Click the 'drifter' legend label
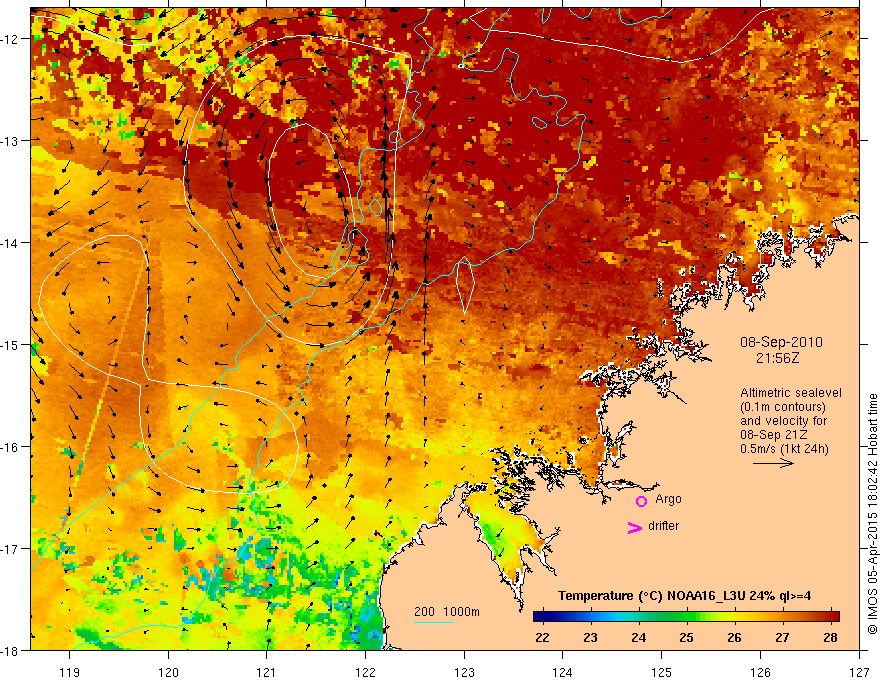This screenshot has width=880, height=680. click(x=663, y=526)
